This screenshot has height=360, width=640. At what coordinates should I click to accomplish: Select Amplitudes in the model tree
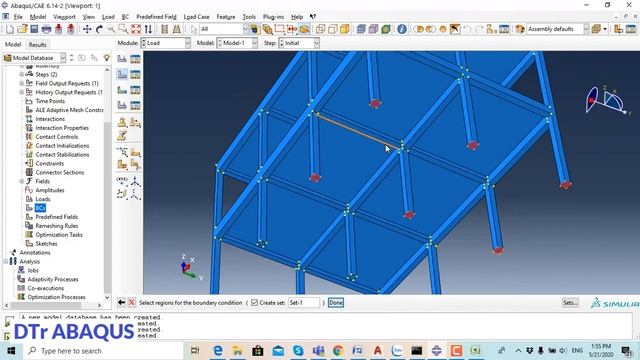tap(50, 190)
